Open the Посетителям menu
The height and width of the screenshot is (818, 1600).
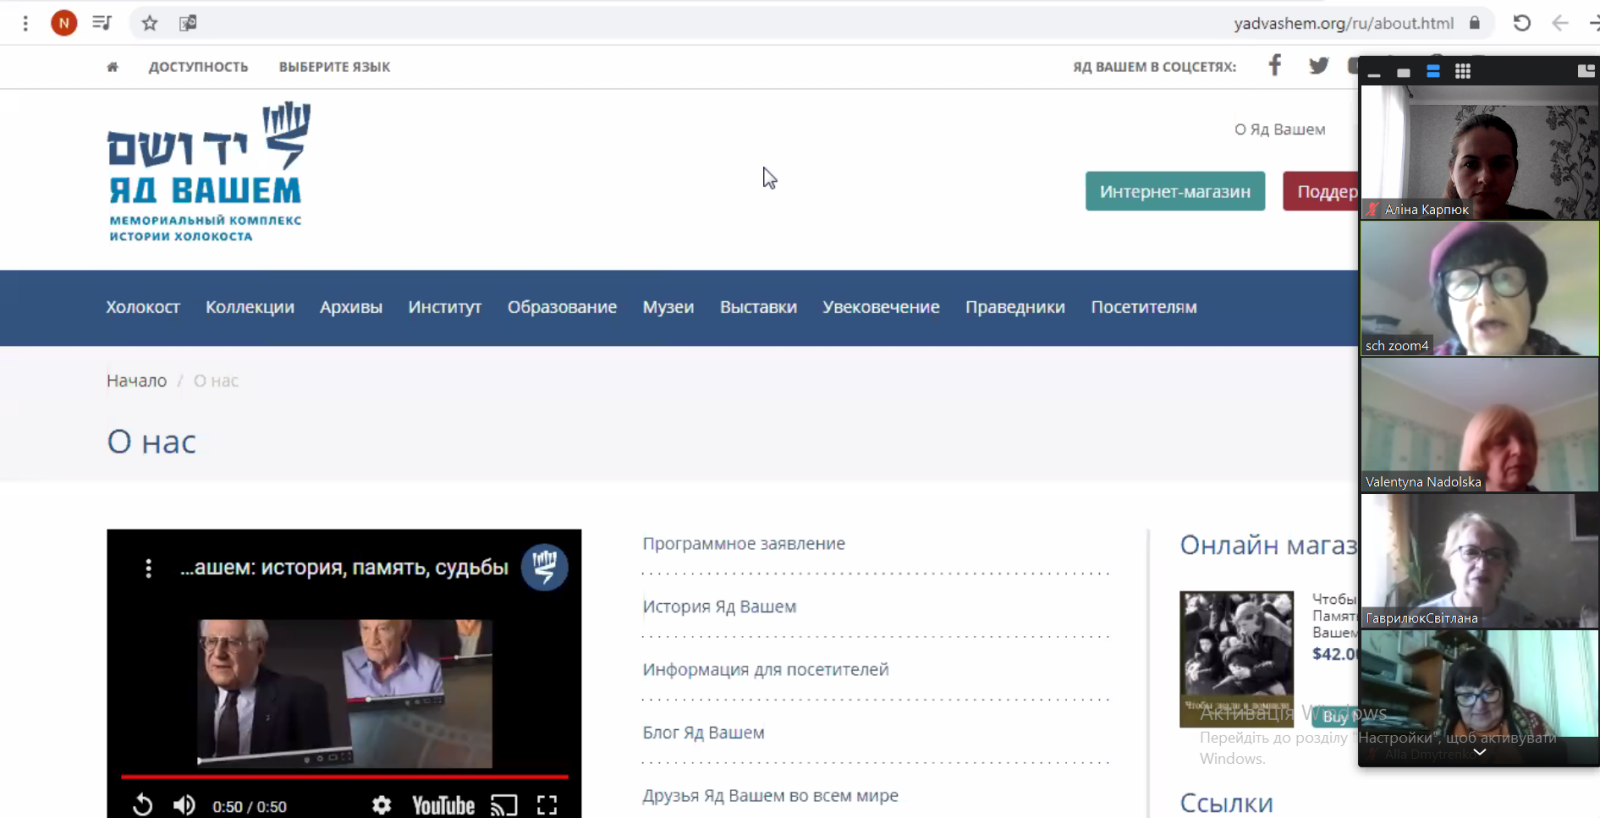coord(1144,307)
